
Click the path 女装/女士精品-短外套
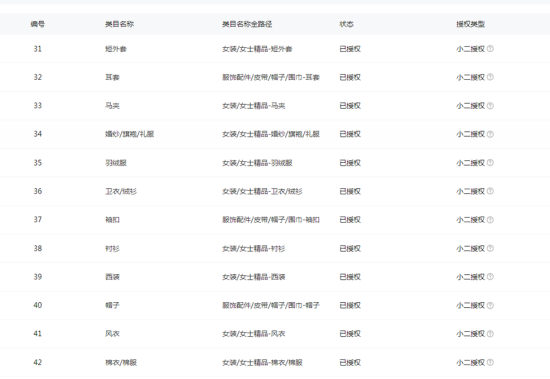point(257,49)
